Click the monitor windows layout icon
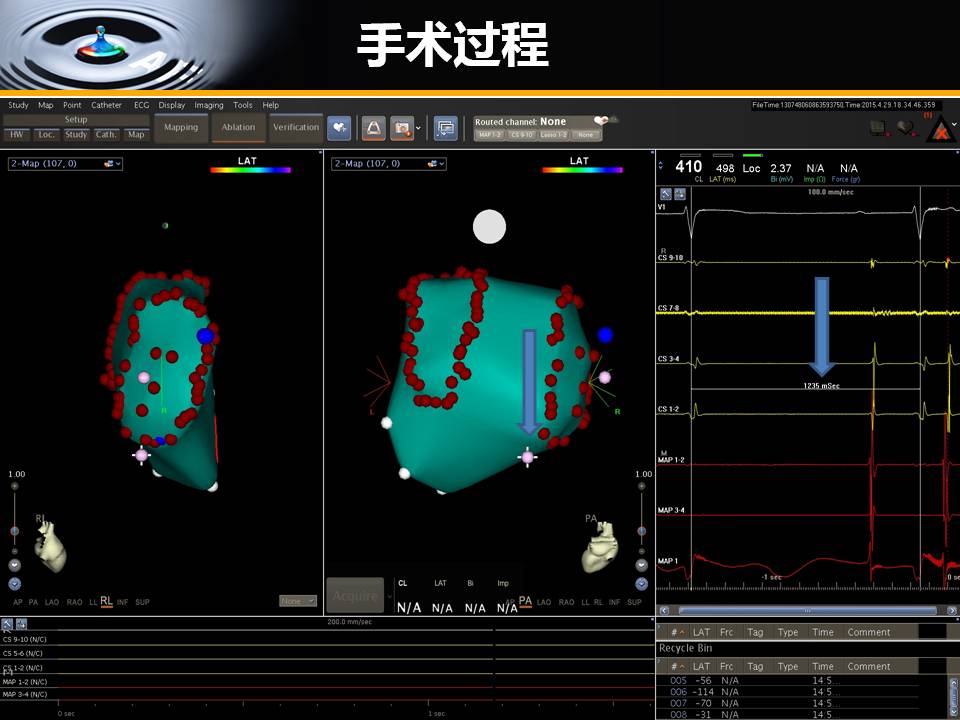The width and height of the screenshot is (960, 720). coord(445,128)
